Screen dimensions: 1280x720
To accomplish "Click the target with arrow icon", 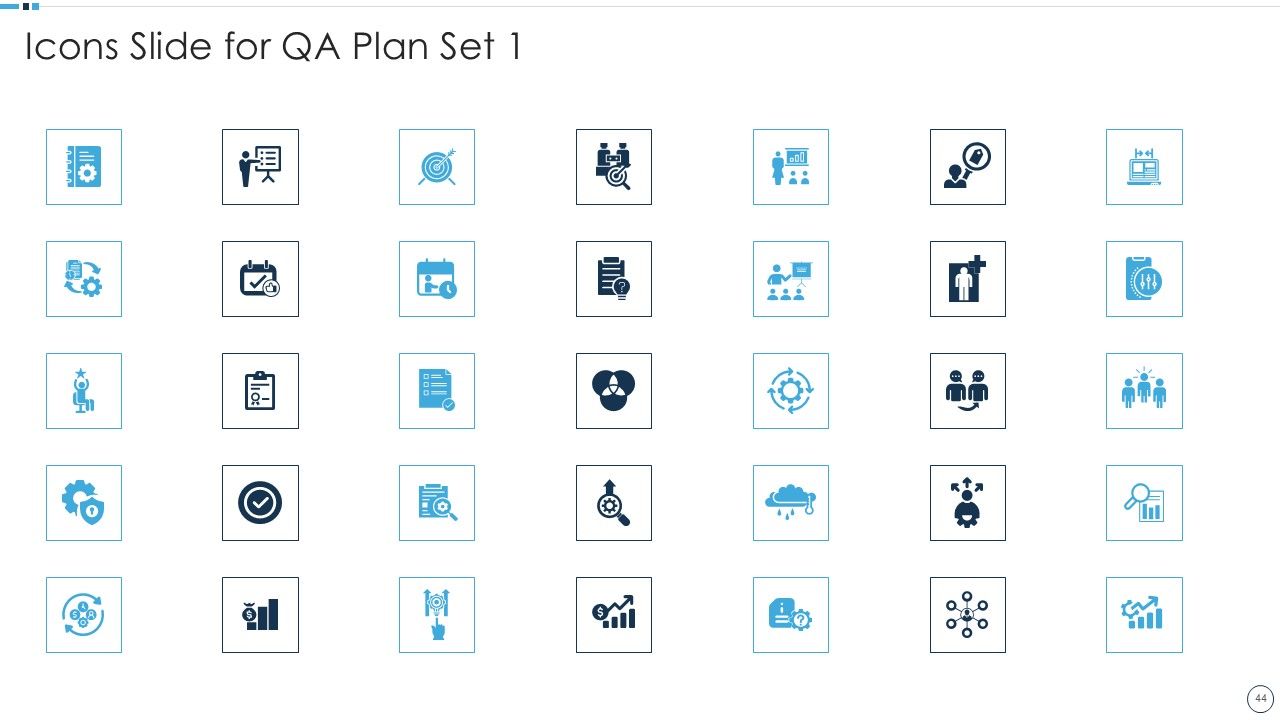I will (x=437, y=167).
